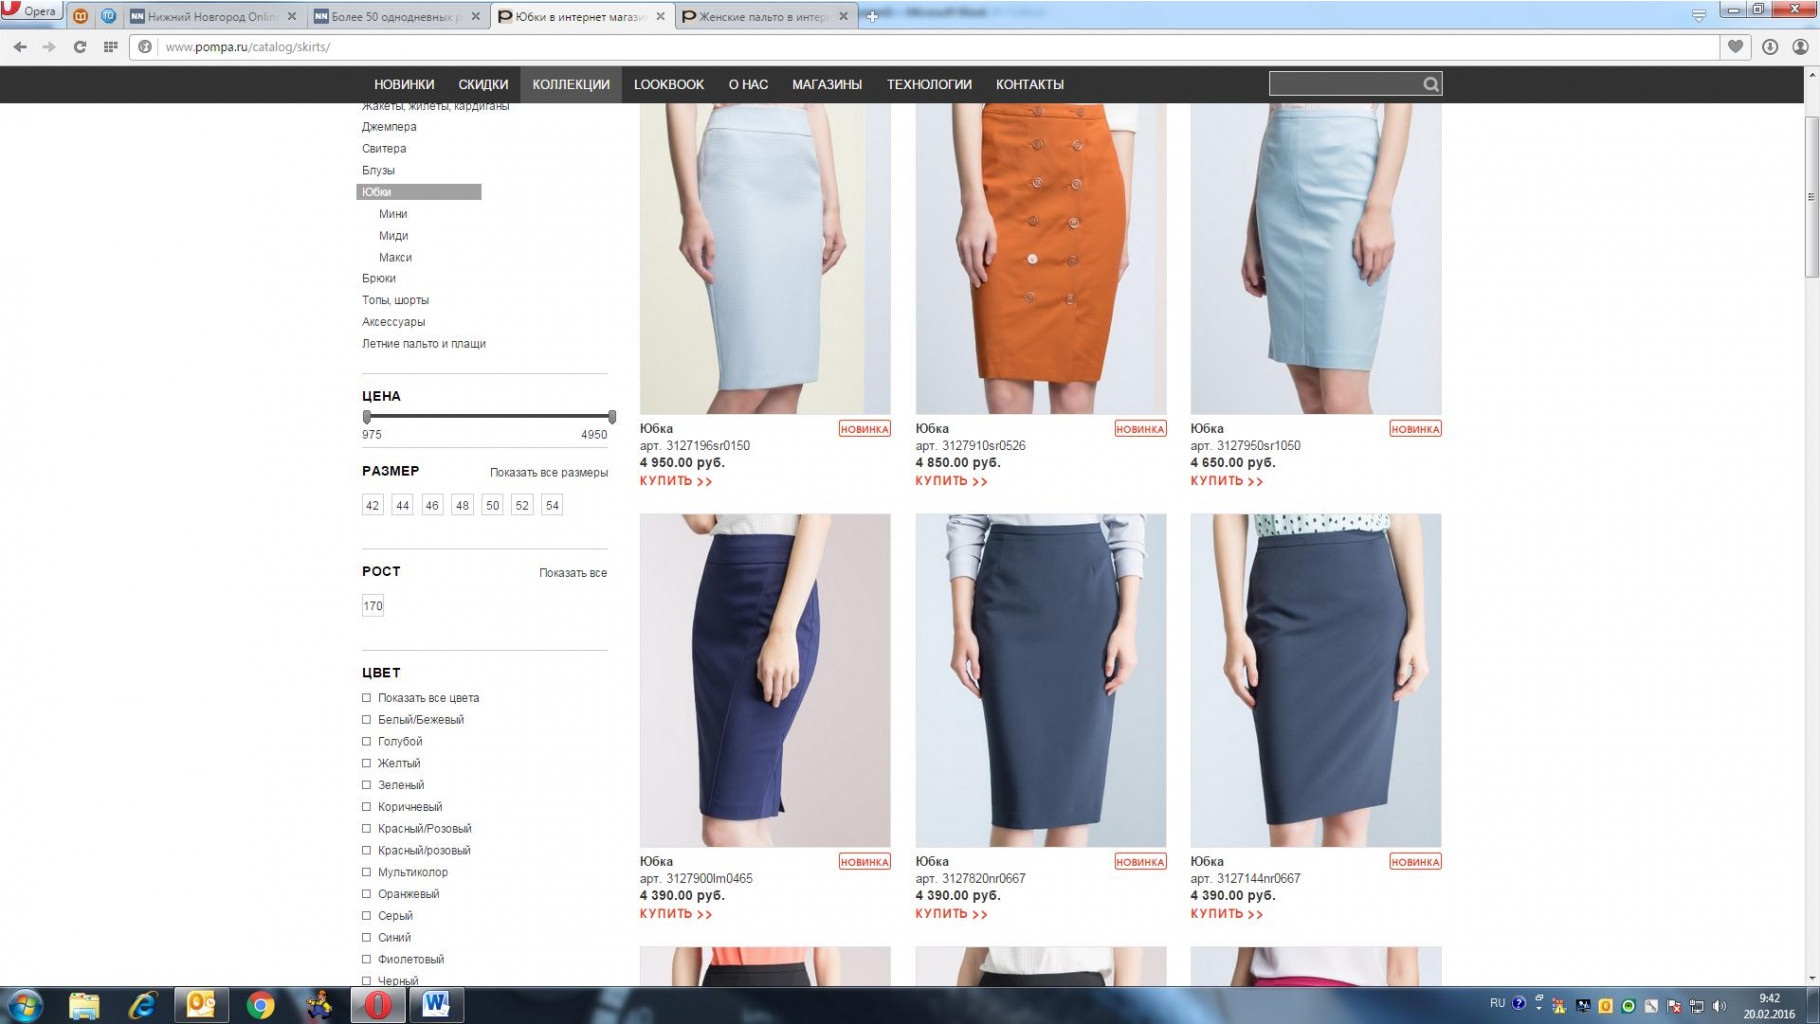Tick the Зеленый color checkbox
Screen dimensions: 1820x1024
point(366,785)
